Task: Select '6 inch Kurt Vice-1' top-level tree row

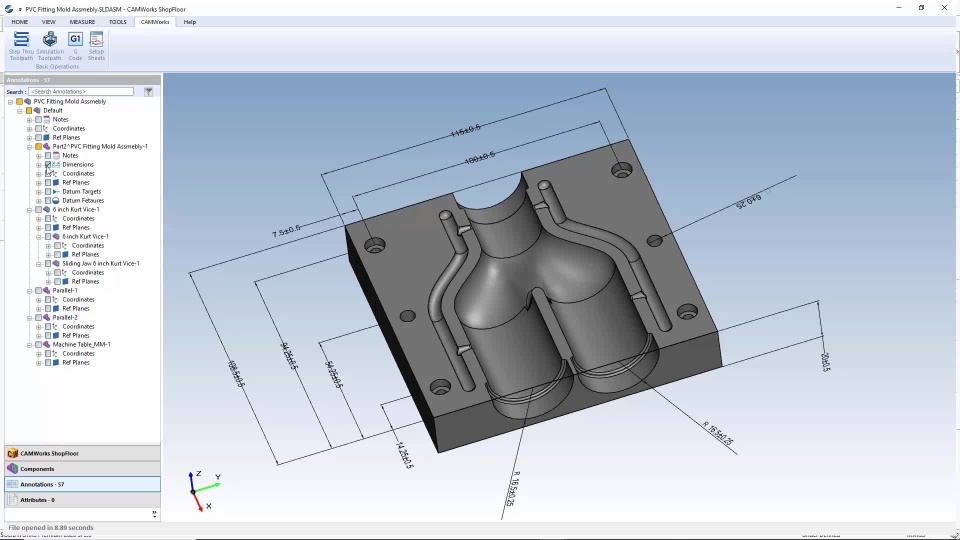Action: (x=76, y=210)
